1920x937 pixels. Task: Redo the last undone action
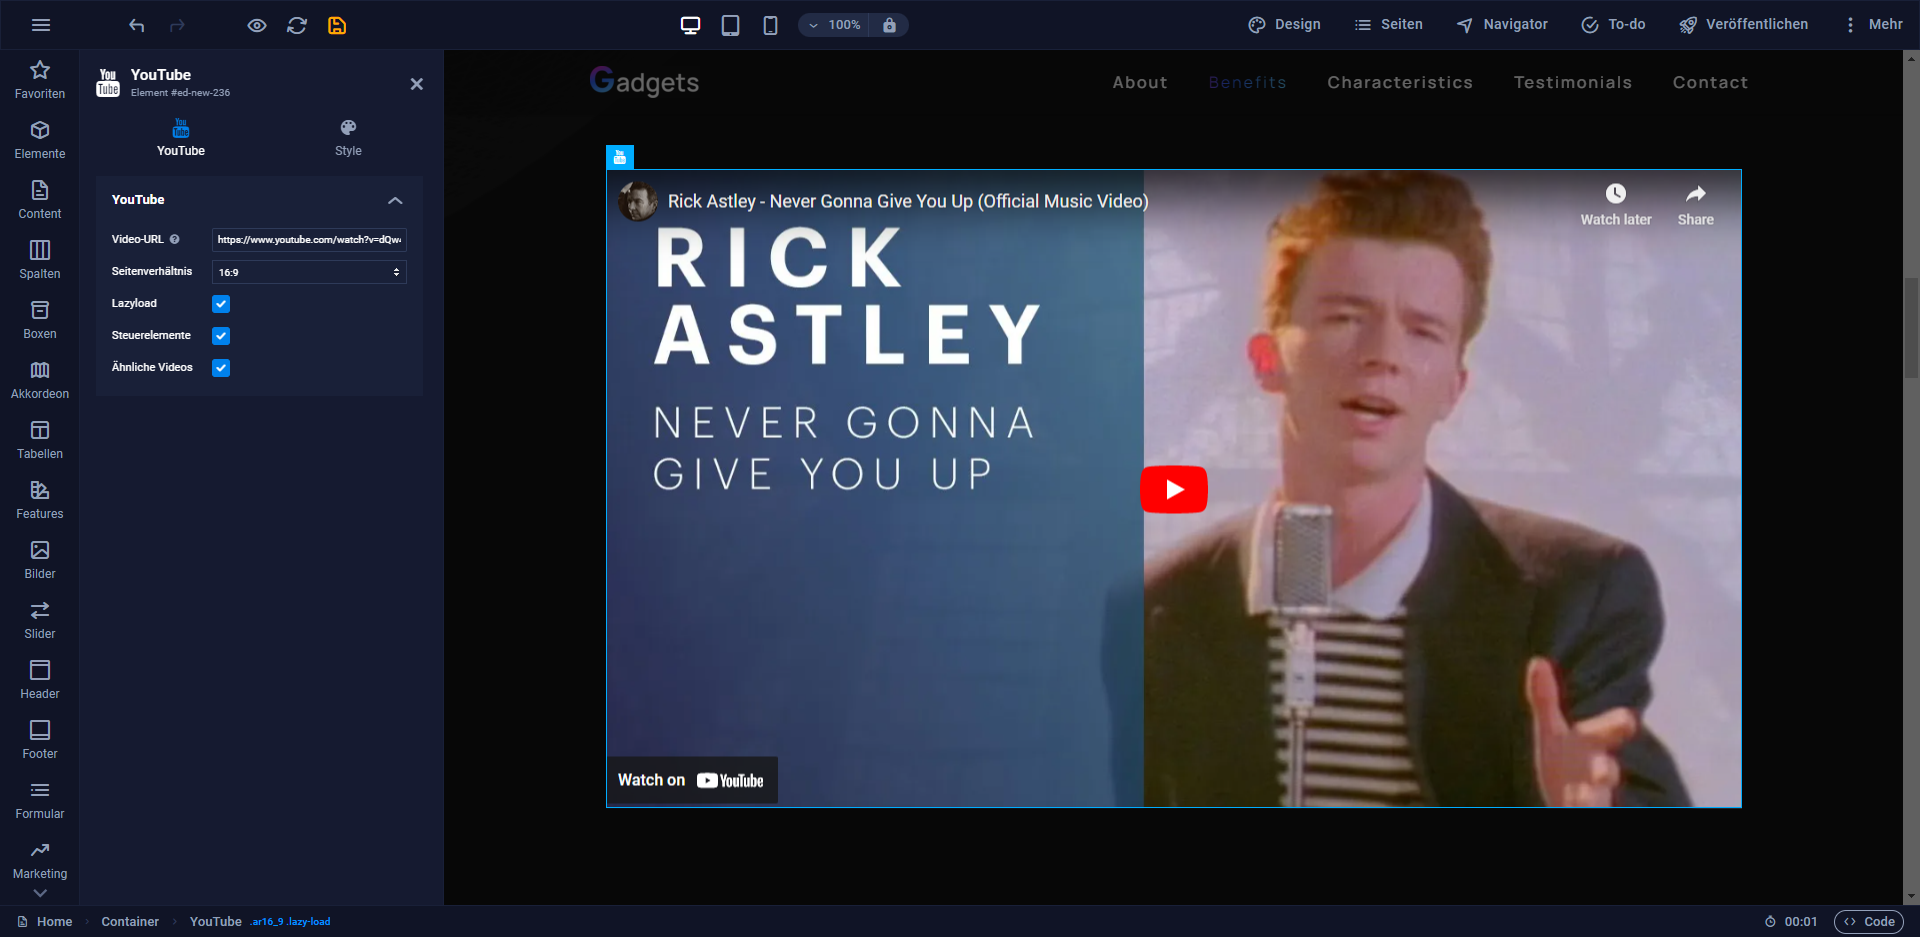pyautogui.click(x=177, y=25)
